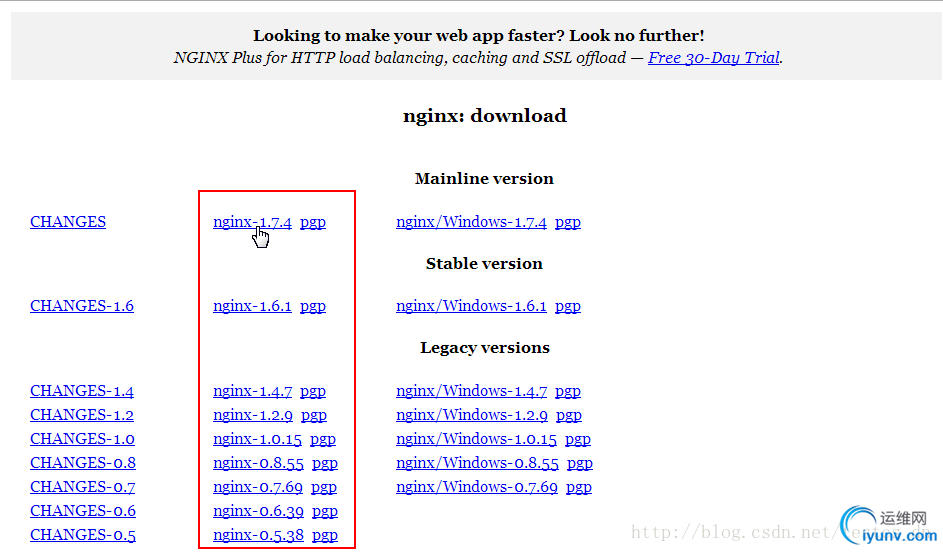Open pgp signature for nginx-0.7.69
943x552 pixels.
coord(324,488)
